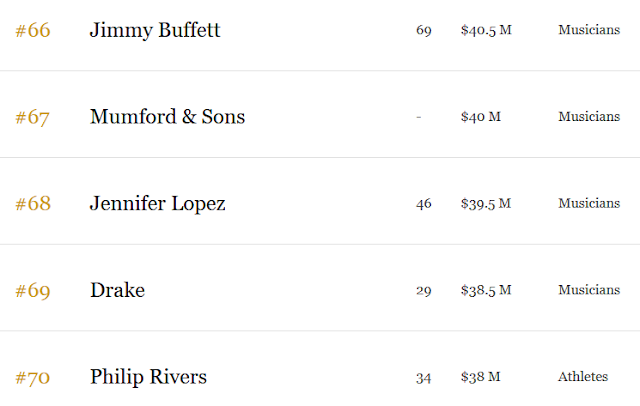Select the $40 M earnings figure
640x406 pixels.
[480, 117]
